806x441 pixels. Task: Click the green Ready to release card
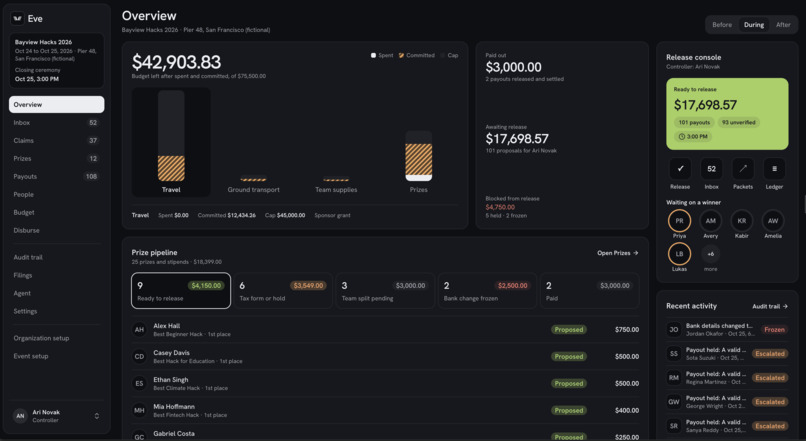pos(727,114)
